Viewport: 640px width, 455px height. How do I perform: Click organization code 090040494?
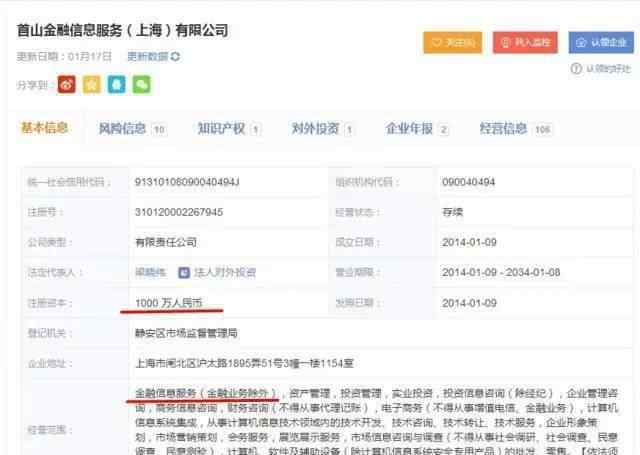(x=469, y=182)
